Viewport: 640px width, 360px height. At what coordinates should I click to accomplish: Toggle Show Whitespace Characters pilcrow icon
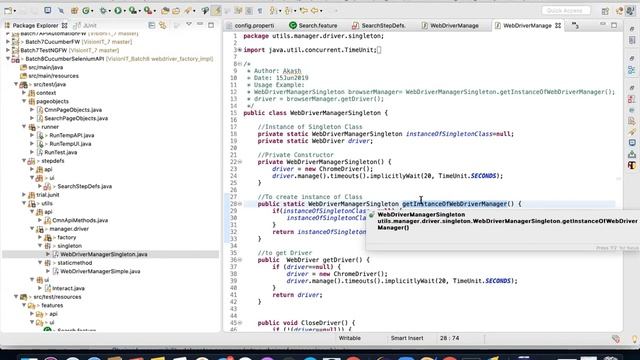(260, 11)
